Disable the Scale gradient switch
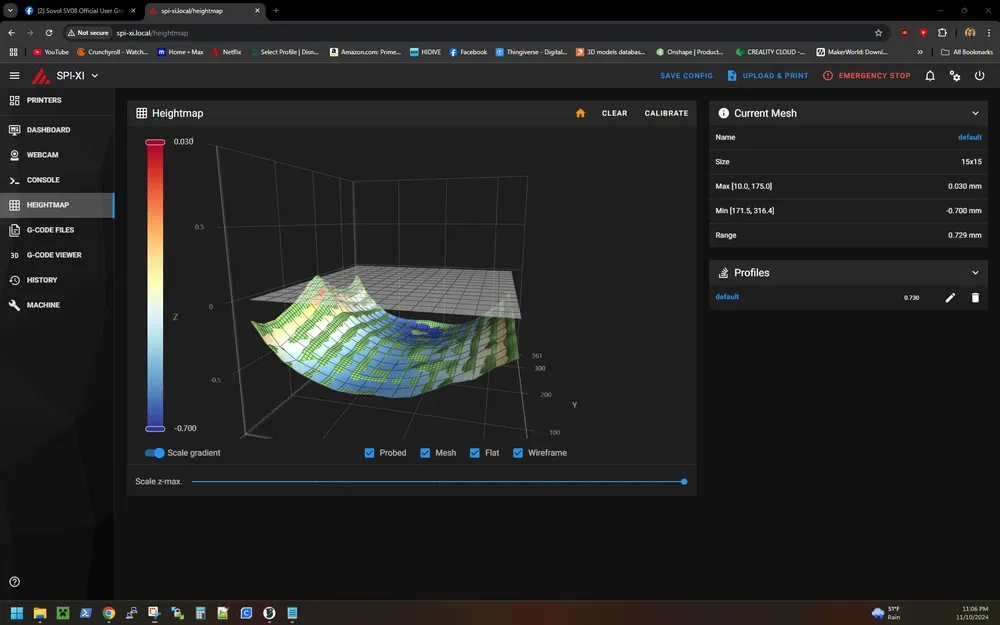Screen dimensions: 1000x625 click(x=155, y=453)
